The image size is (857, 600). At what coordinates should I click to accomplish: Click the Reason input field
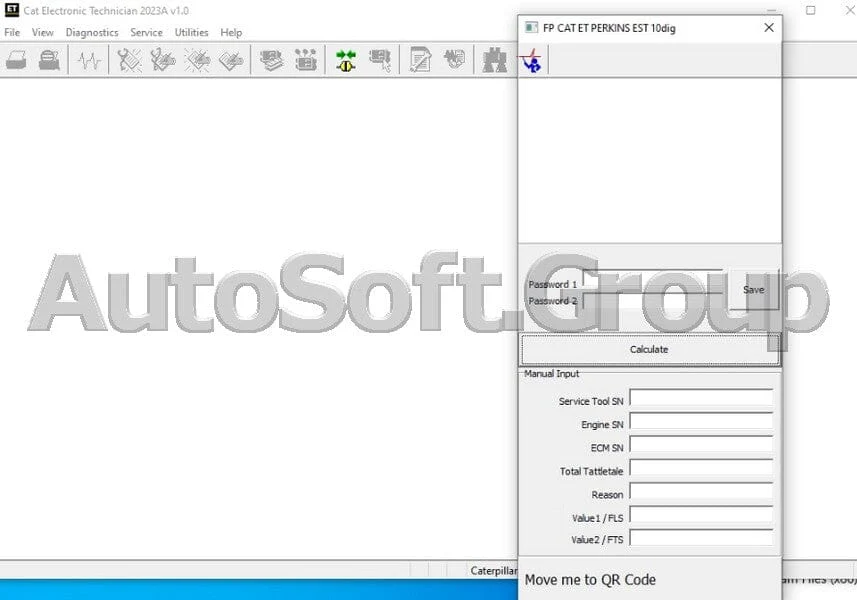(x=700, y=491)
